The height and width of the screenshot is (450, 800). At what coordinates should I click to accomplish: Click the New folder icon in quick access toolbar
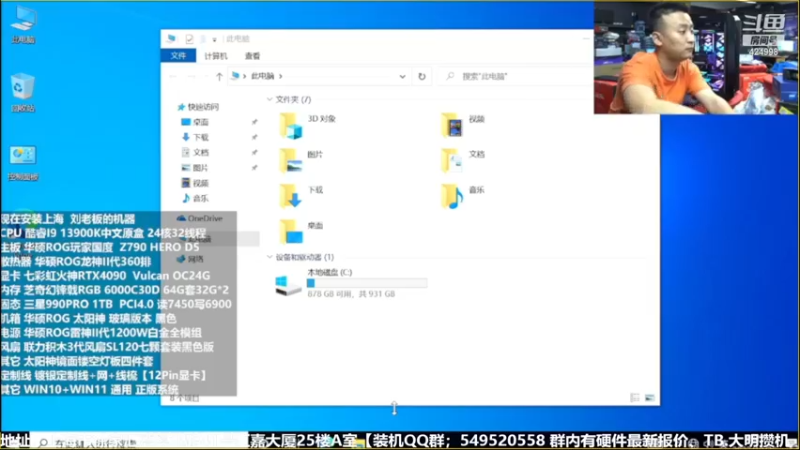[203, 39]
